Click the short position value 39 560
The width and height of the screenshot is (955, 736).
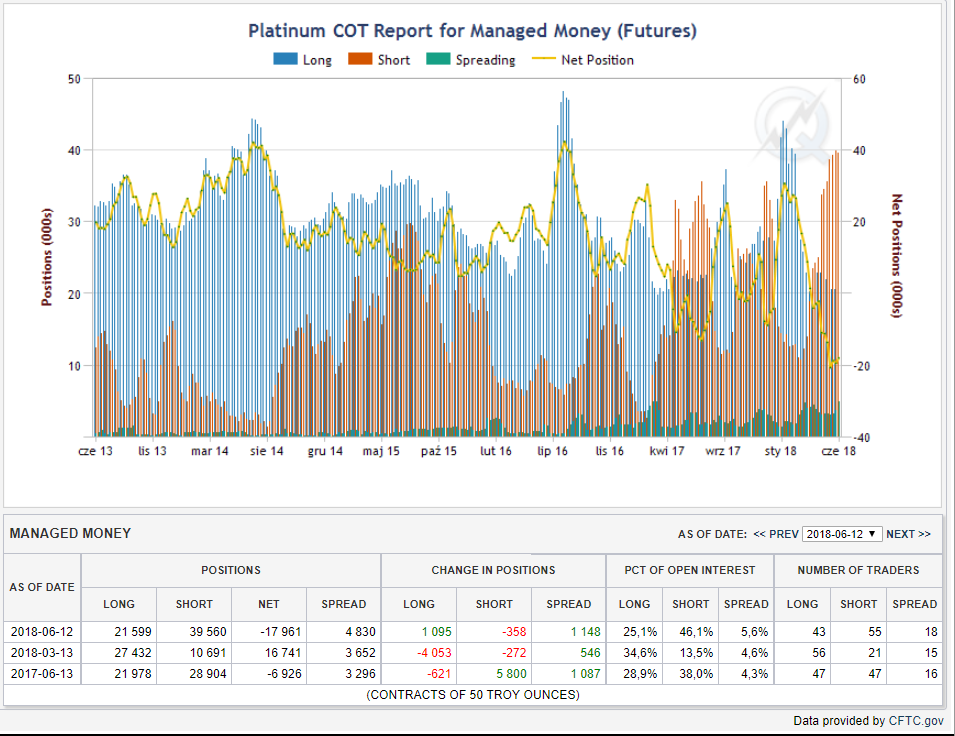click(x=208, y=632)
